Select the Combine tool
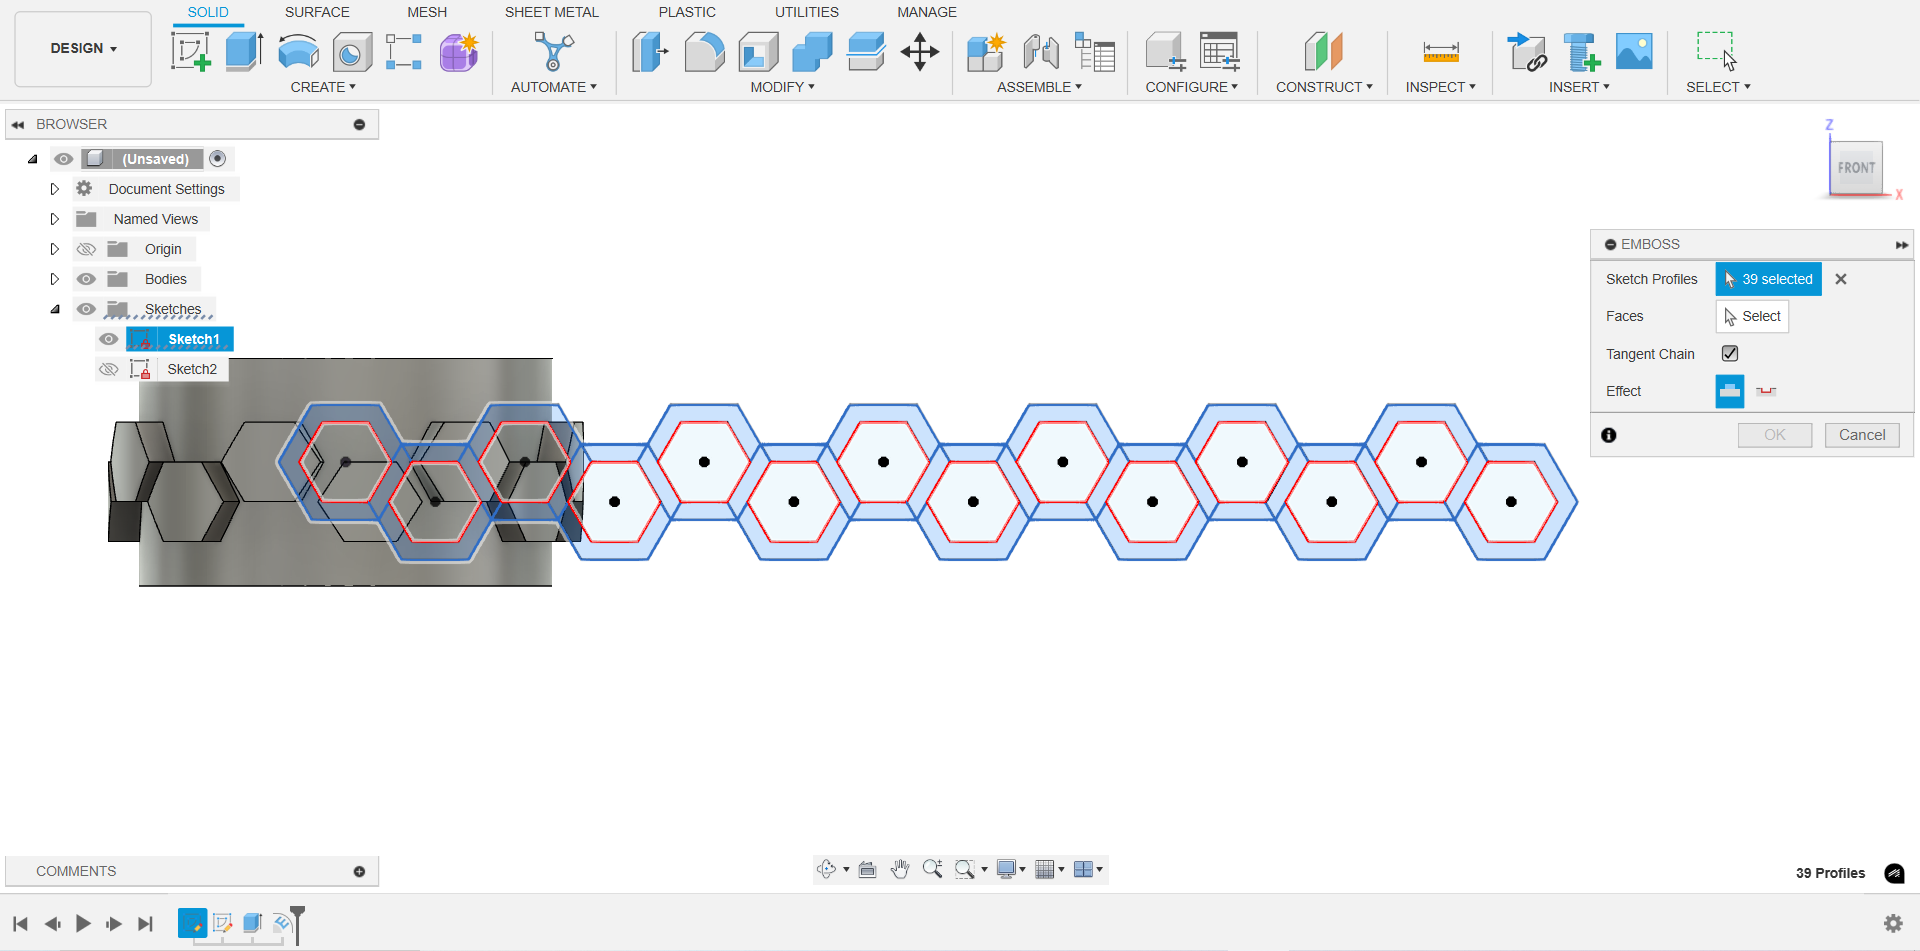This screenshot has height=951, width=1920. [x=812, y=51]
